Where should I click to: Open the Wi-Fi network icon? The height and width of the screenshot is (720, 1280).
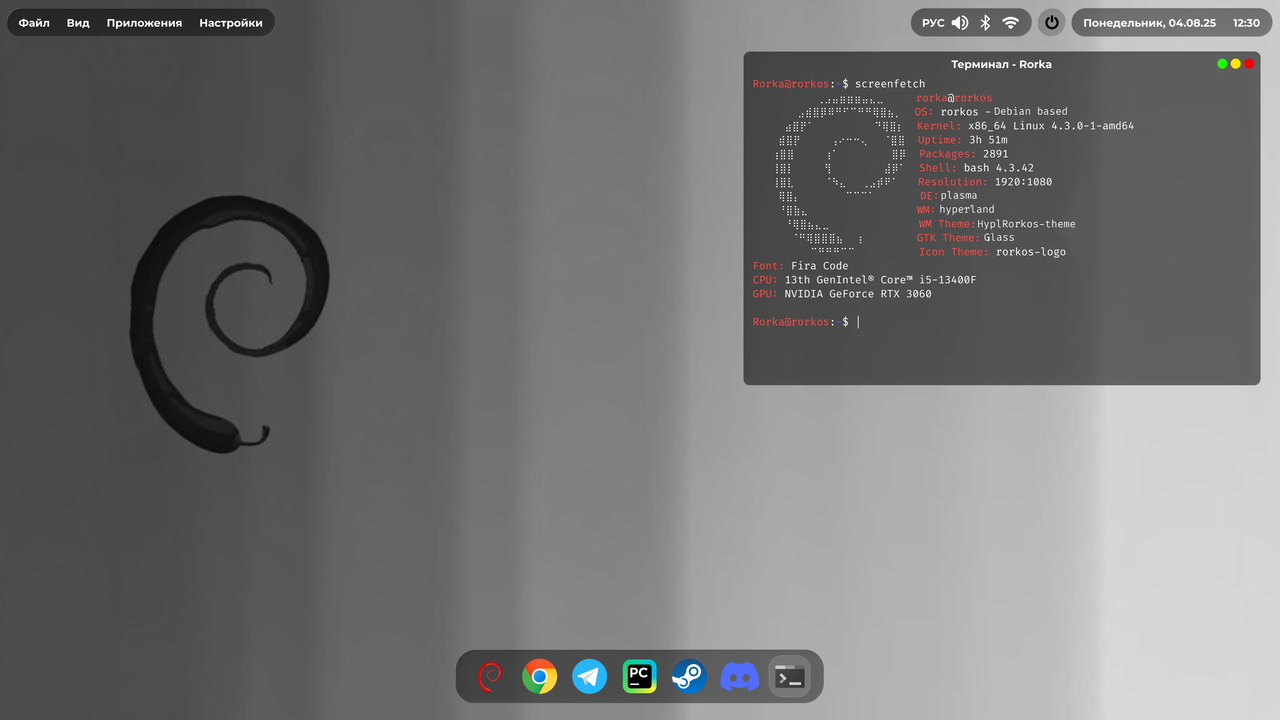tap(1011, 23)
